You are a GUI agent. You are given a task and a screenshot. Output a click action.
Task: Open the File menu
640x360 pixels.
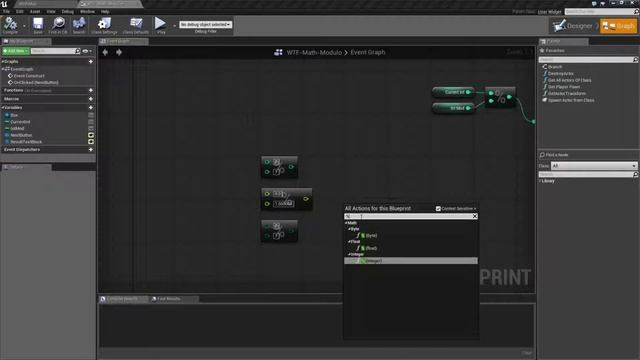coord(6,11)
